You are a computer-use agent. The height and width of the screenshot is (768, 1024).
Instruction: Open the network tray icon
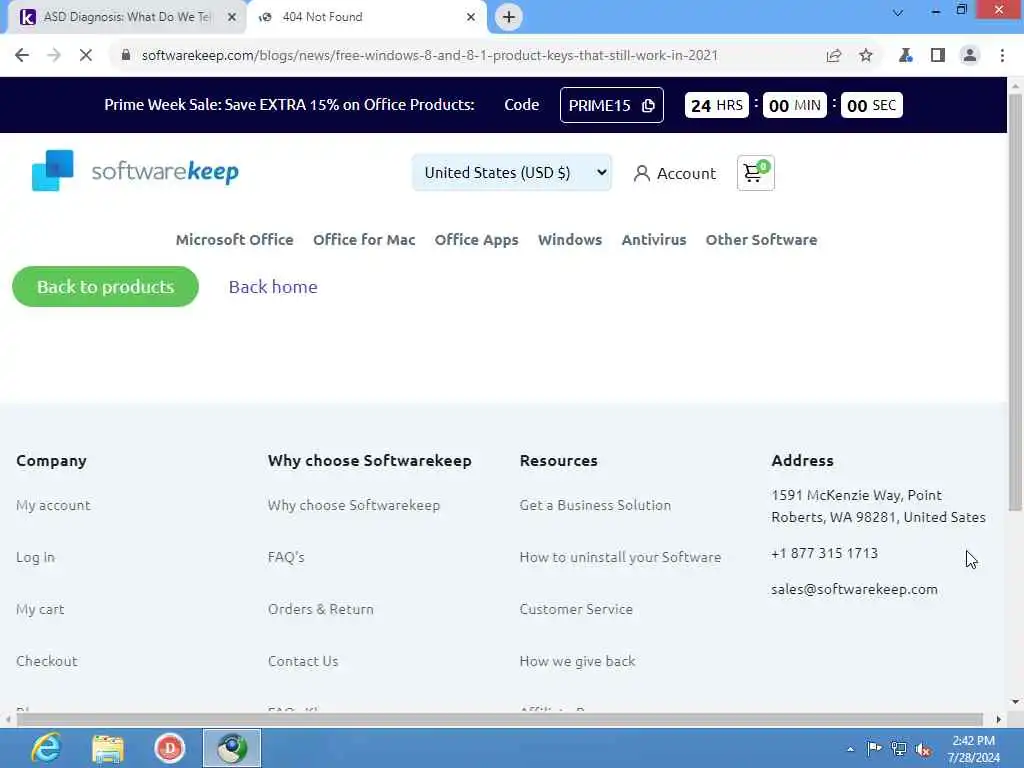(899, 749)
